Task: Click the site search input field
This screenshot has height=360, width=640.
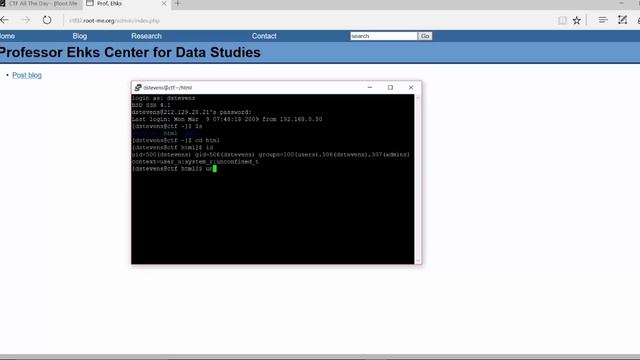Action: tap(384, 36)
